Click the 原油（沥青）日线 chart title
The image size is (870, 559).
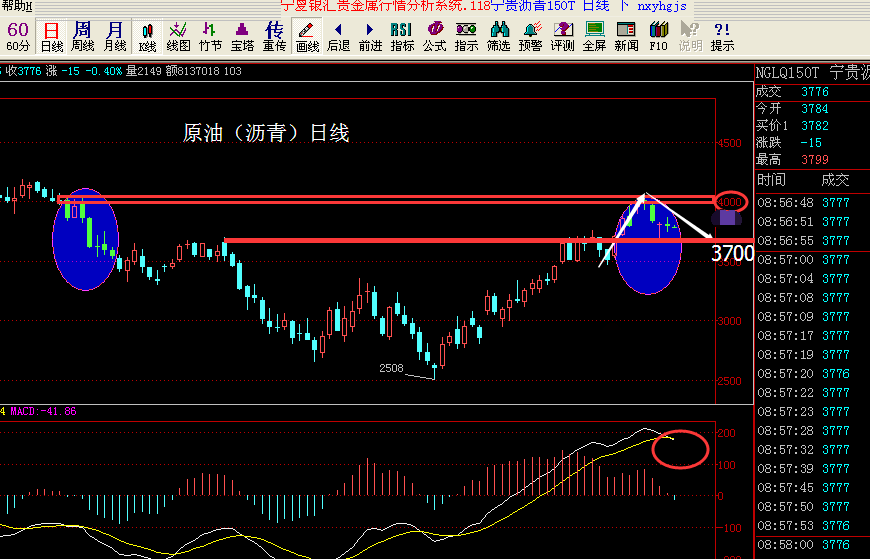pyautogui.click(x=266, y=133)
